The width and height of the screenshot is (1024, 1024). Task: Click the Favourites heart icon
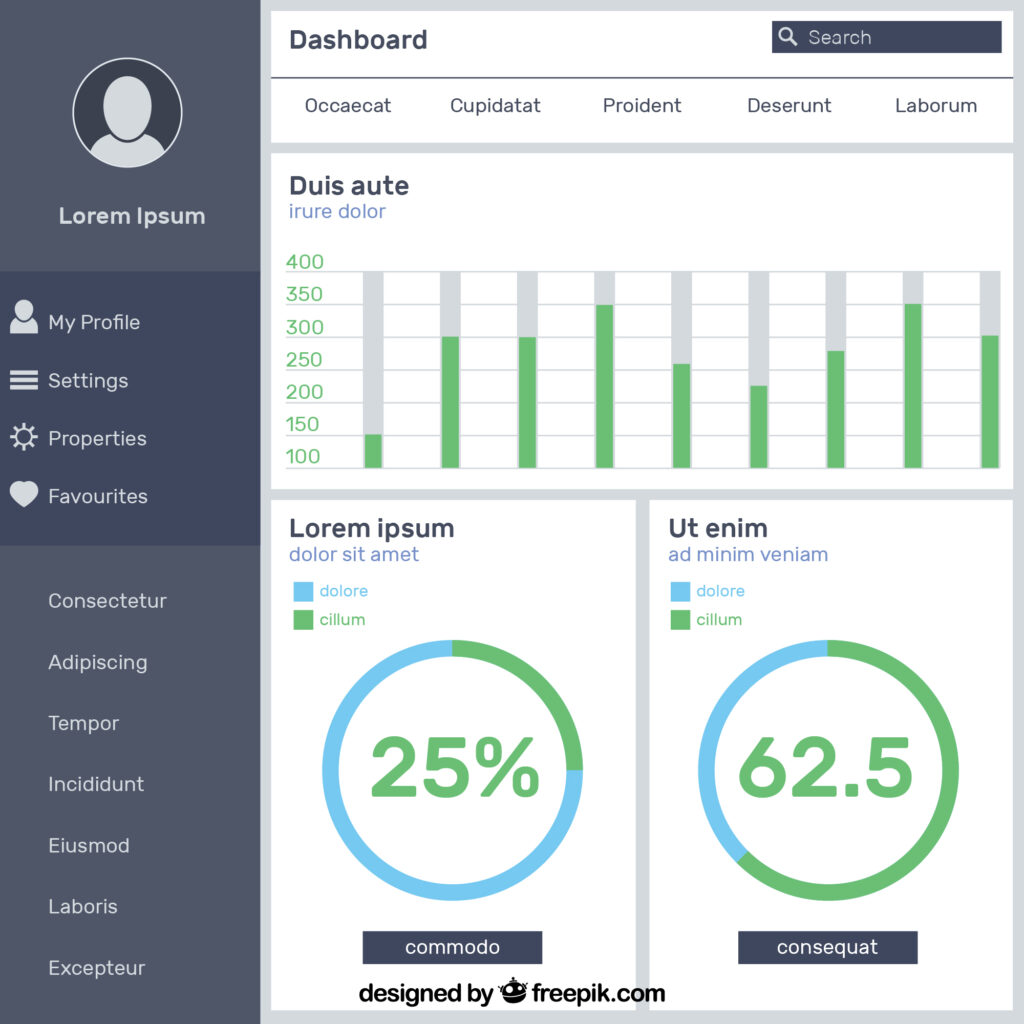pyautogui.click(x=24, y=495)
